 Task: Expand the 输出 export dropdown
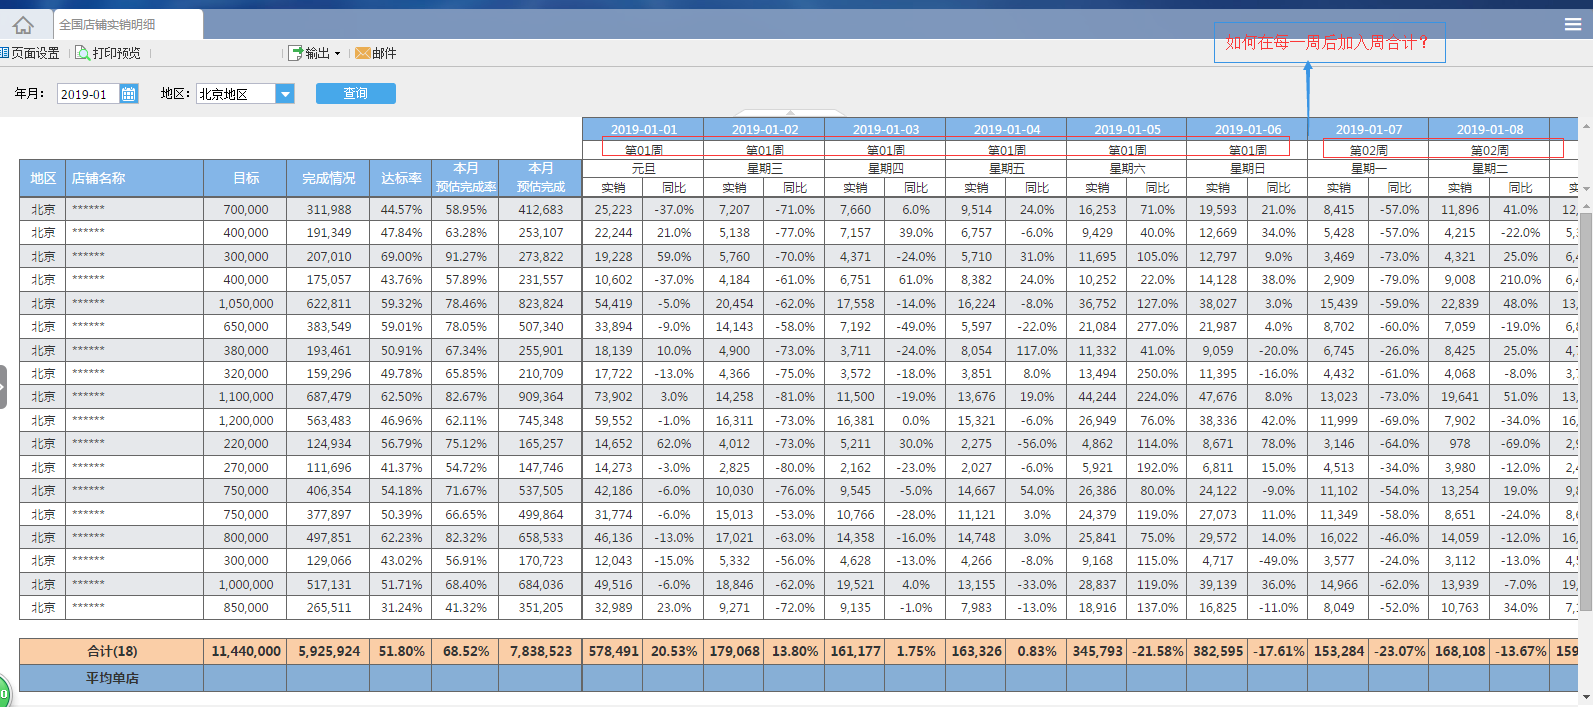coord(315,53)
